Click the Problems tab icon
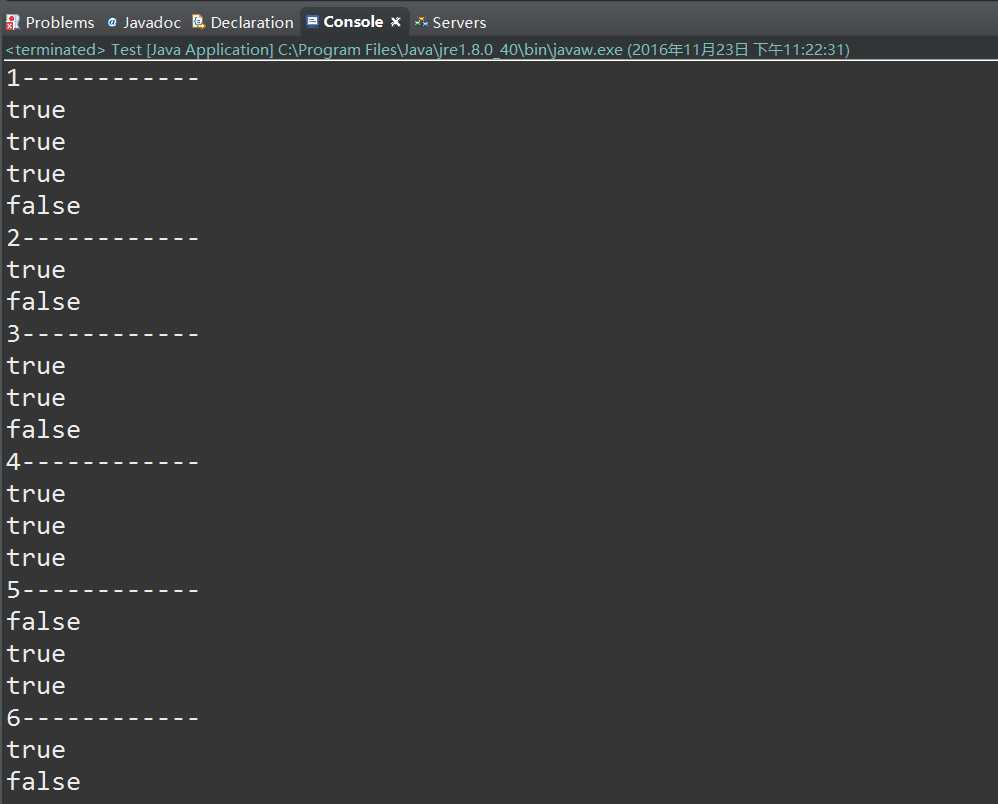The image size is (998, 804). (x=12, y=22)
